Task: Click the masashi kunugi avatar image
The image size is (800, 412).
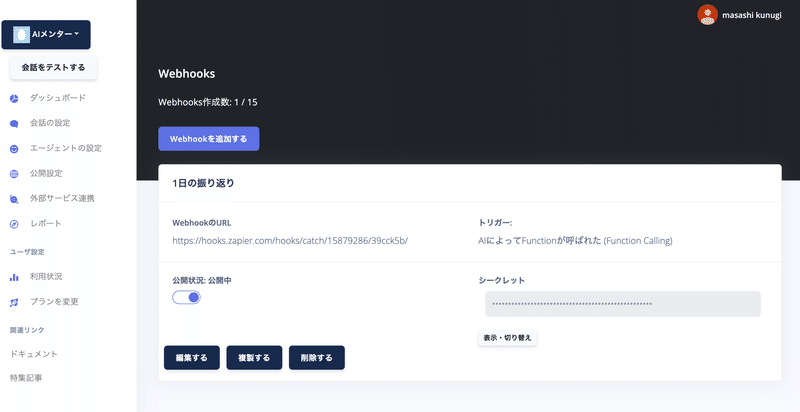Action: (708, 15)
